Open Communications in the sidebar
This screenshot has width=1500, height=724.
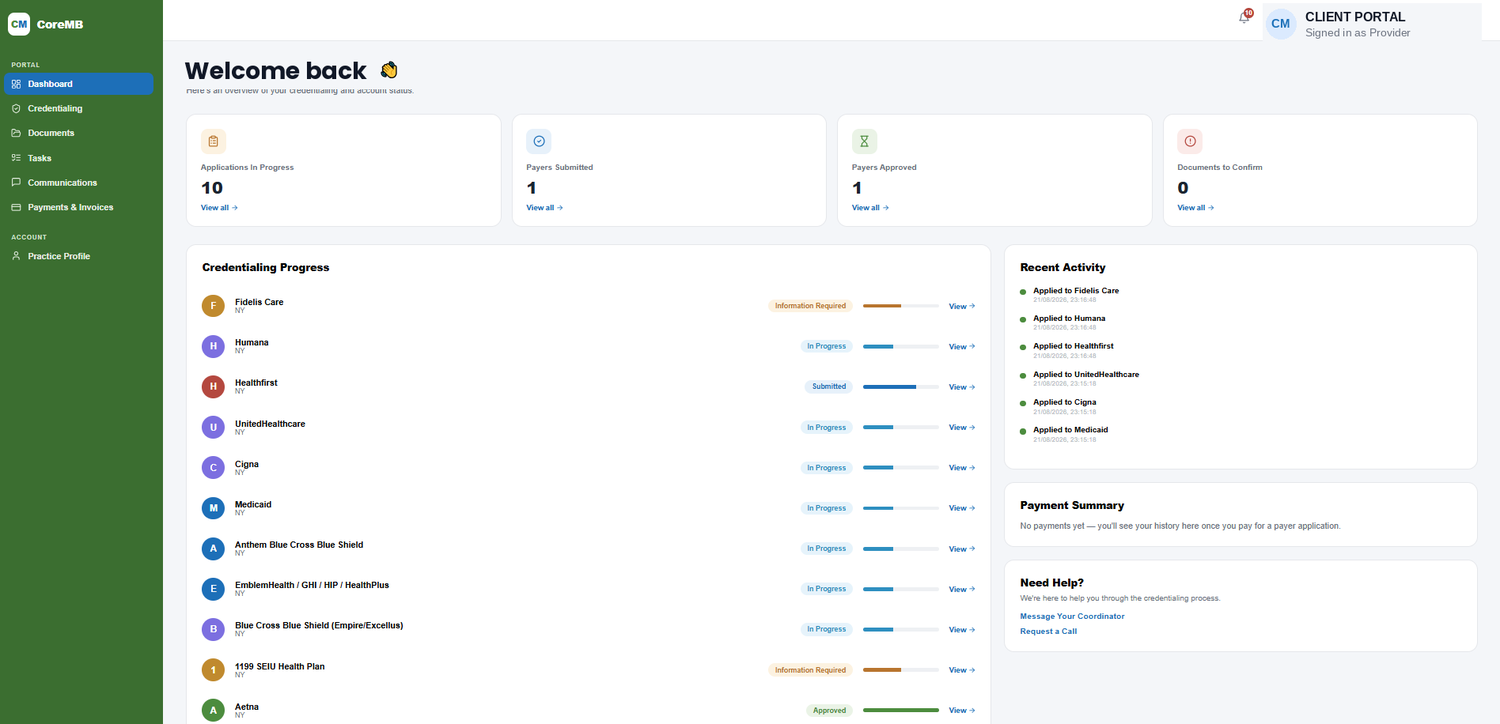pos(79,182)
